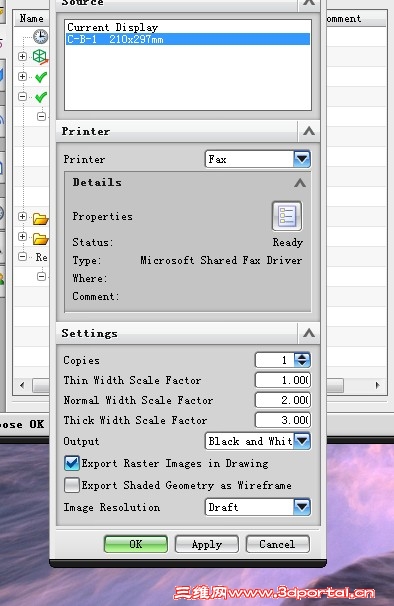This screenshot has height=606, width=394.
Task: Expand the green cube tree node
Action: pyautogui.click(x=22, y=56)
